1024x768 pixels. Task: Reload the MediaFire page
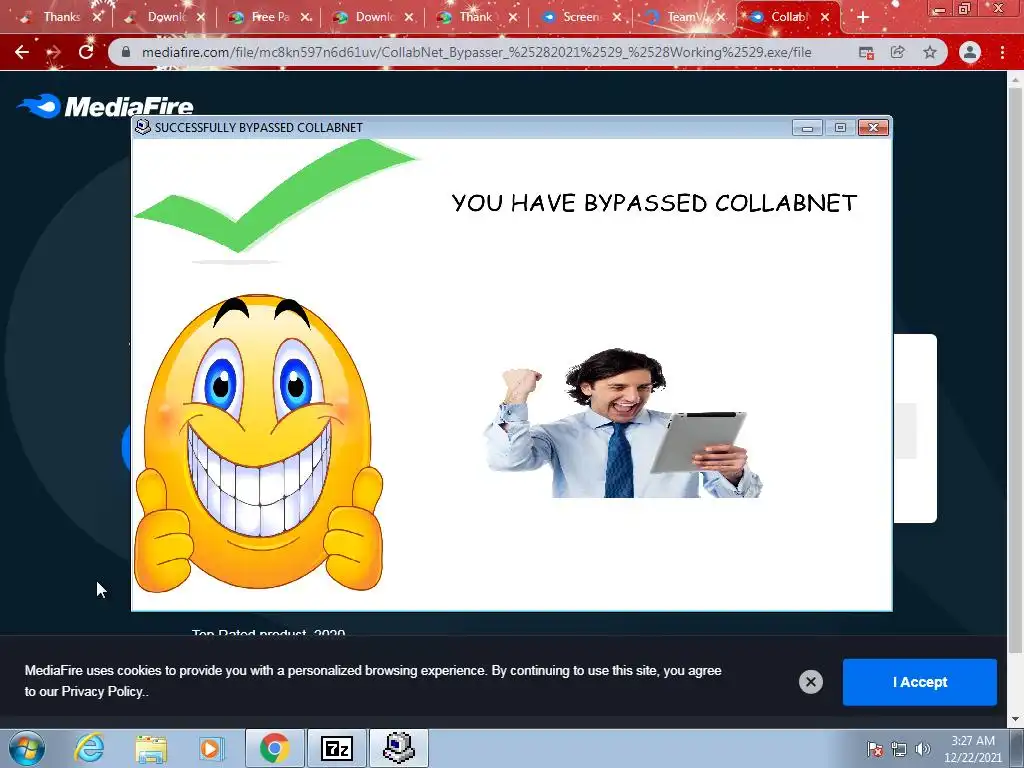(86, 52)
